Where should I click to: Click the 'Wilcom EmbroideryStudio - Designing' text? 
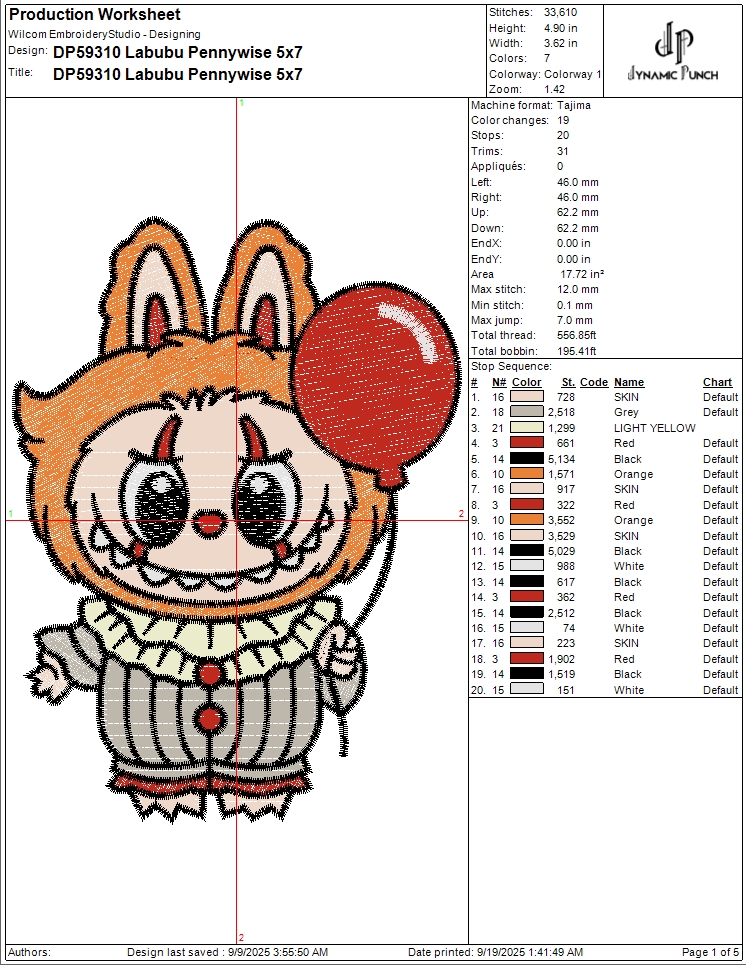click(104, 34)
